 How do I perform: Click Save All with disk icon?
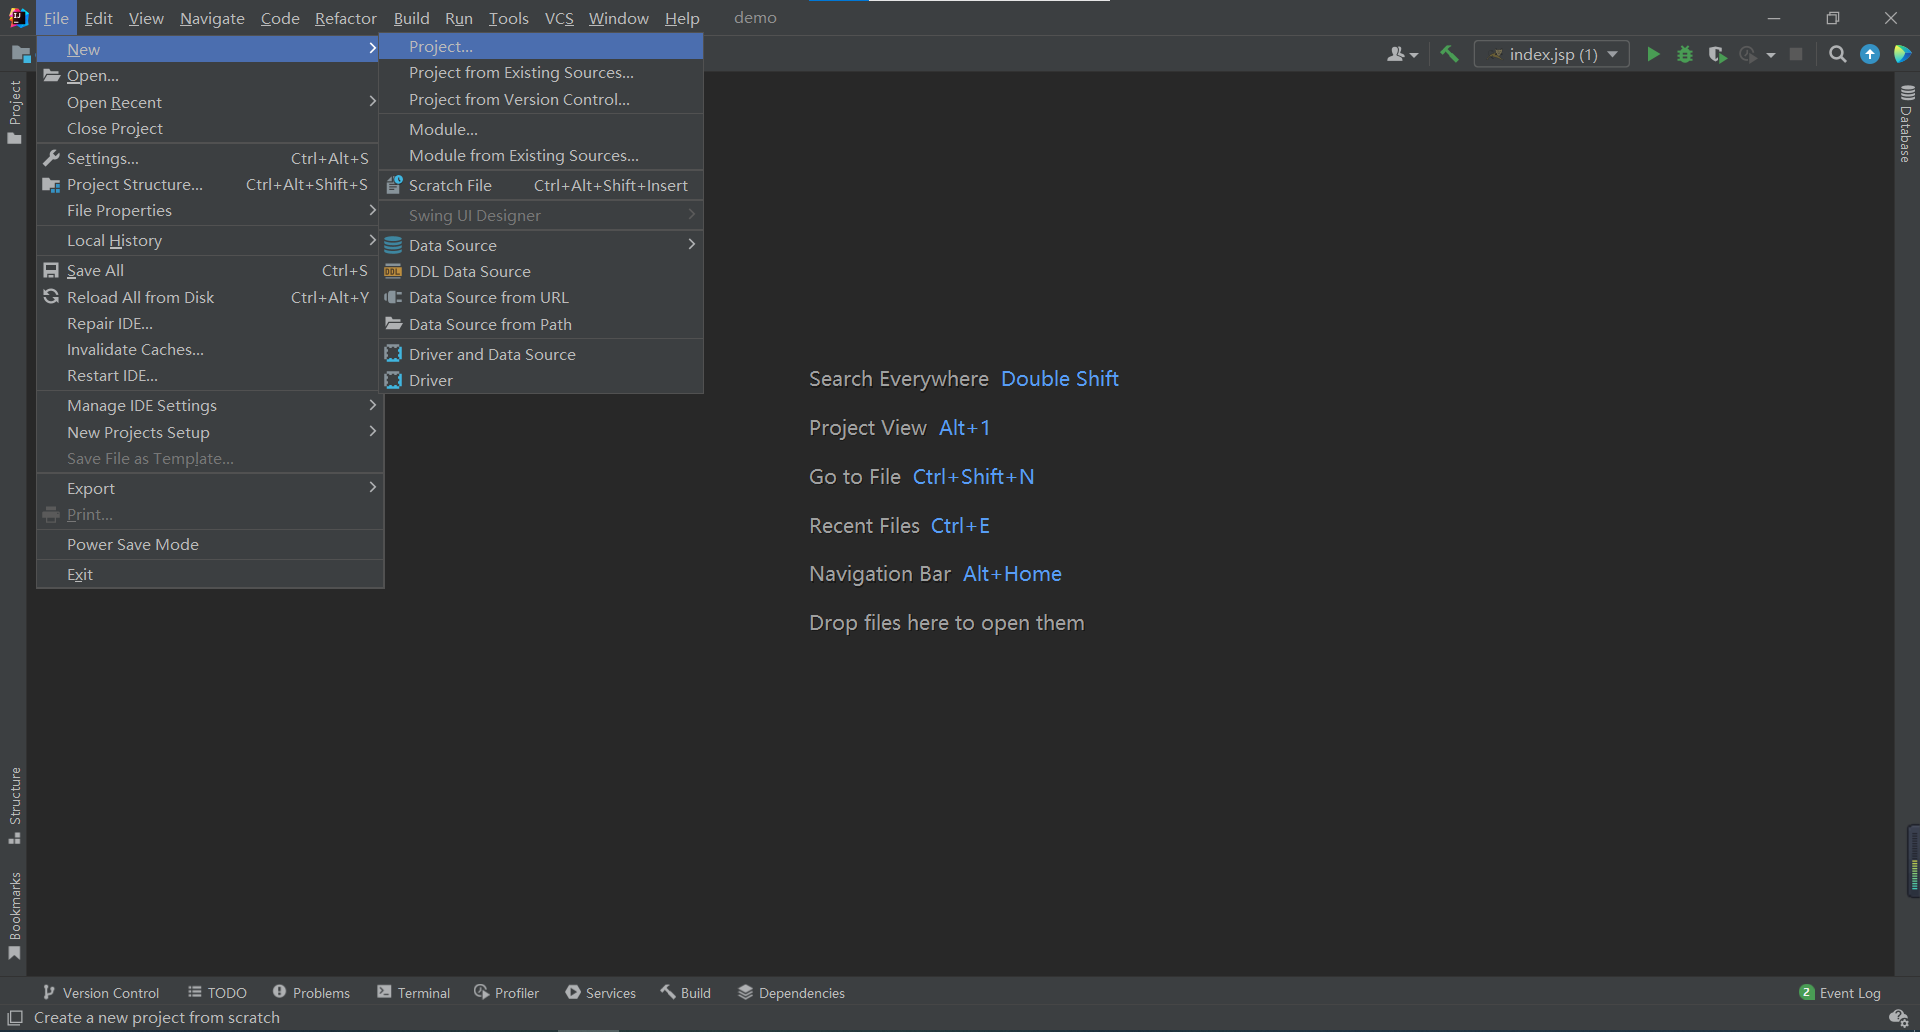click(210, 270)
